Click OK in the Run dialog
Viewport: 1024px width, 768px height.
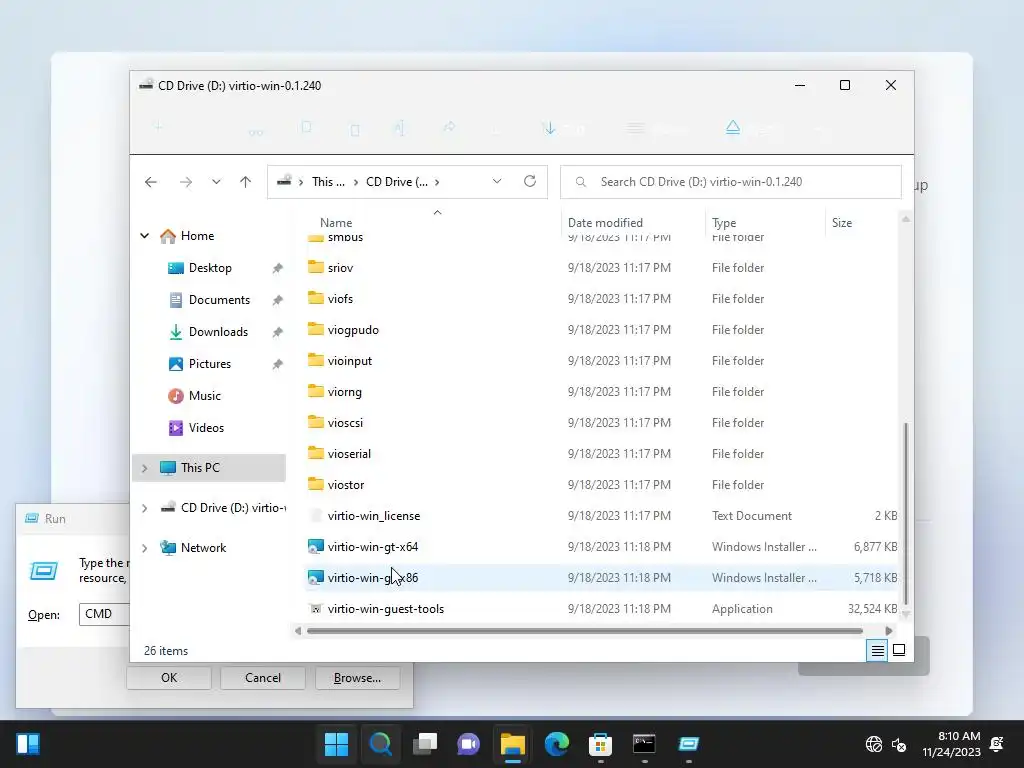click(x=169, y=678)
